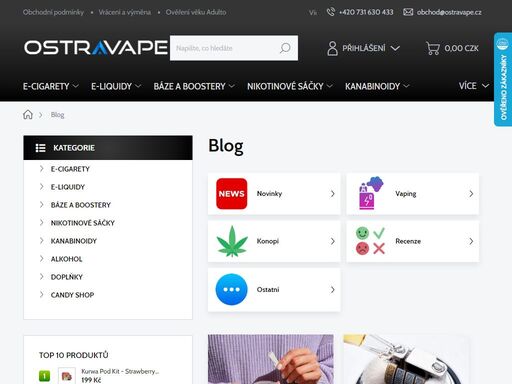Screen dimensions: 512x384
Task: Click the red NEWS icon
Action: 232,194
